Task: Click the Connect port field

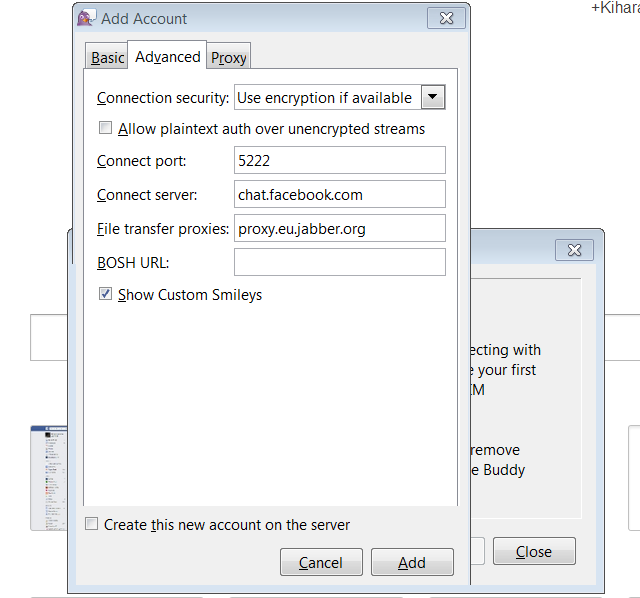Action: pyautogui.click(x=339, y=160)
